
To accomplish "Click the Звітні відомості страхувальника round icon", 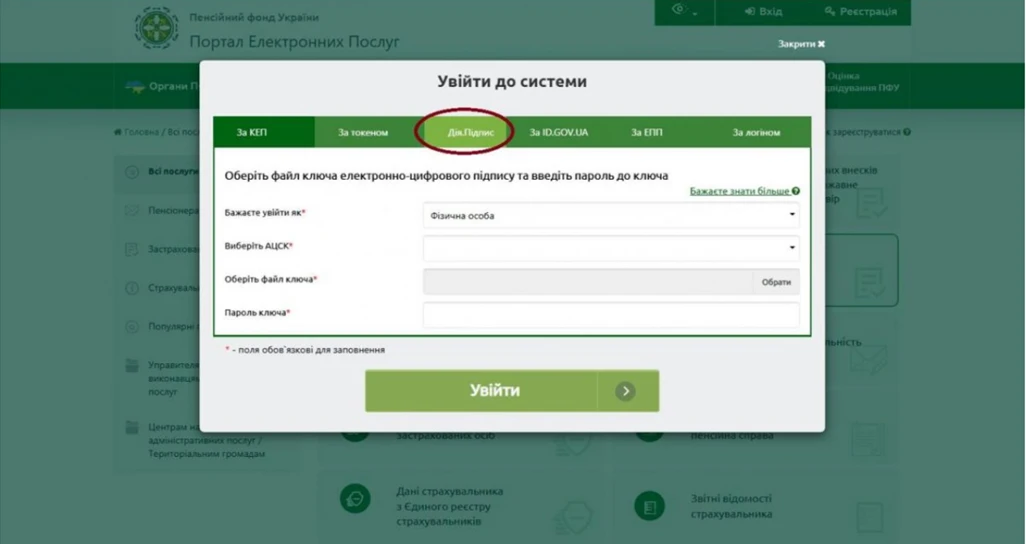I will coord(650,507).
